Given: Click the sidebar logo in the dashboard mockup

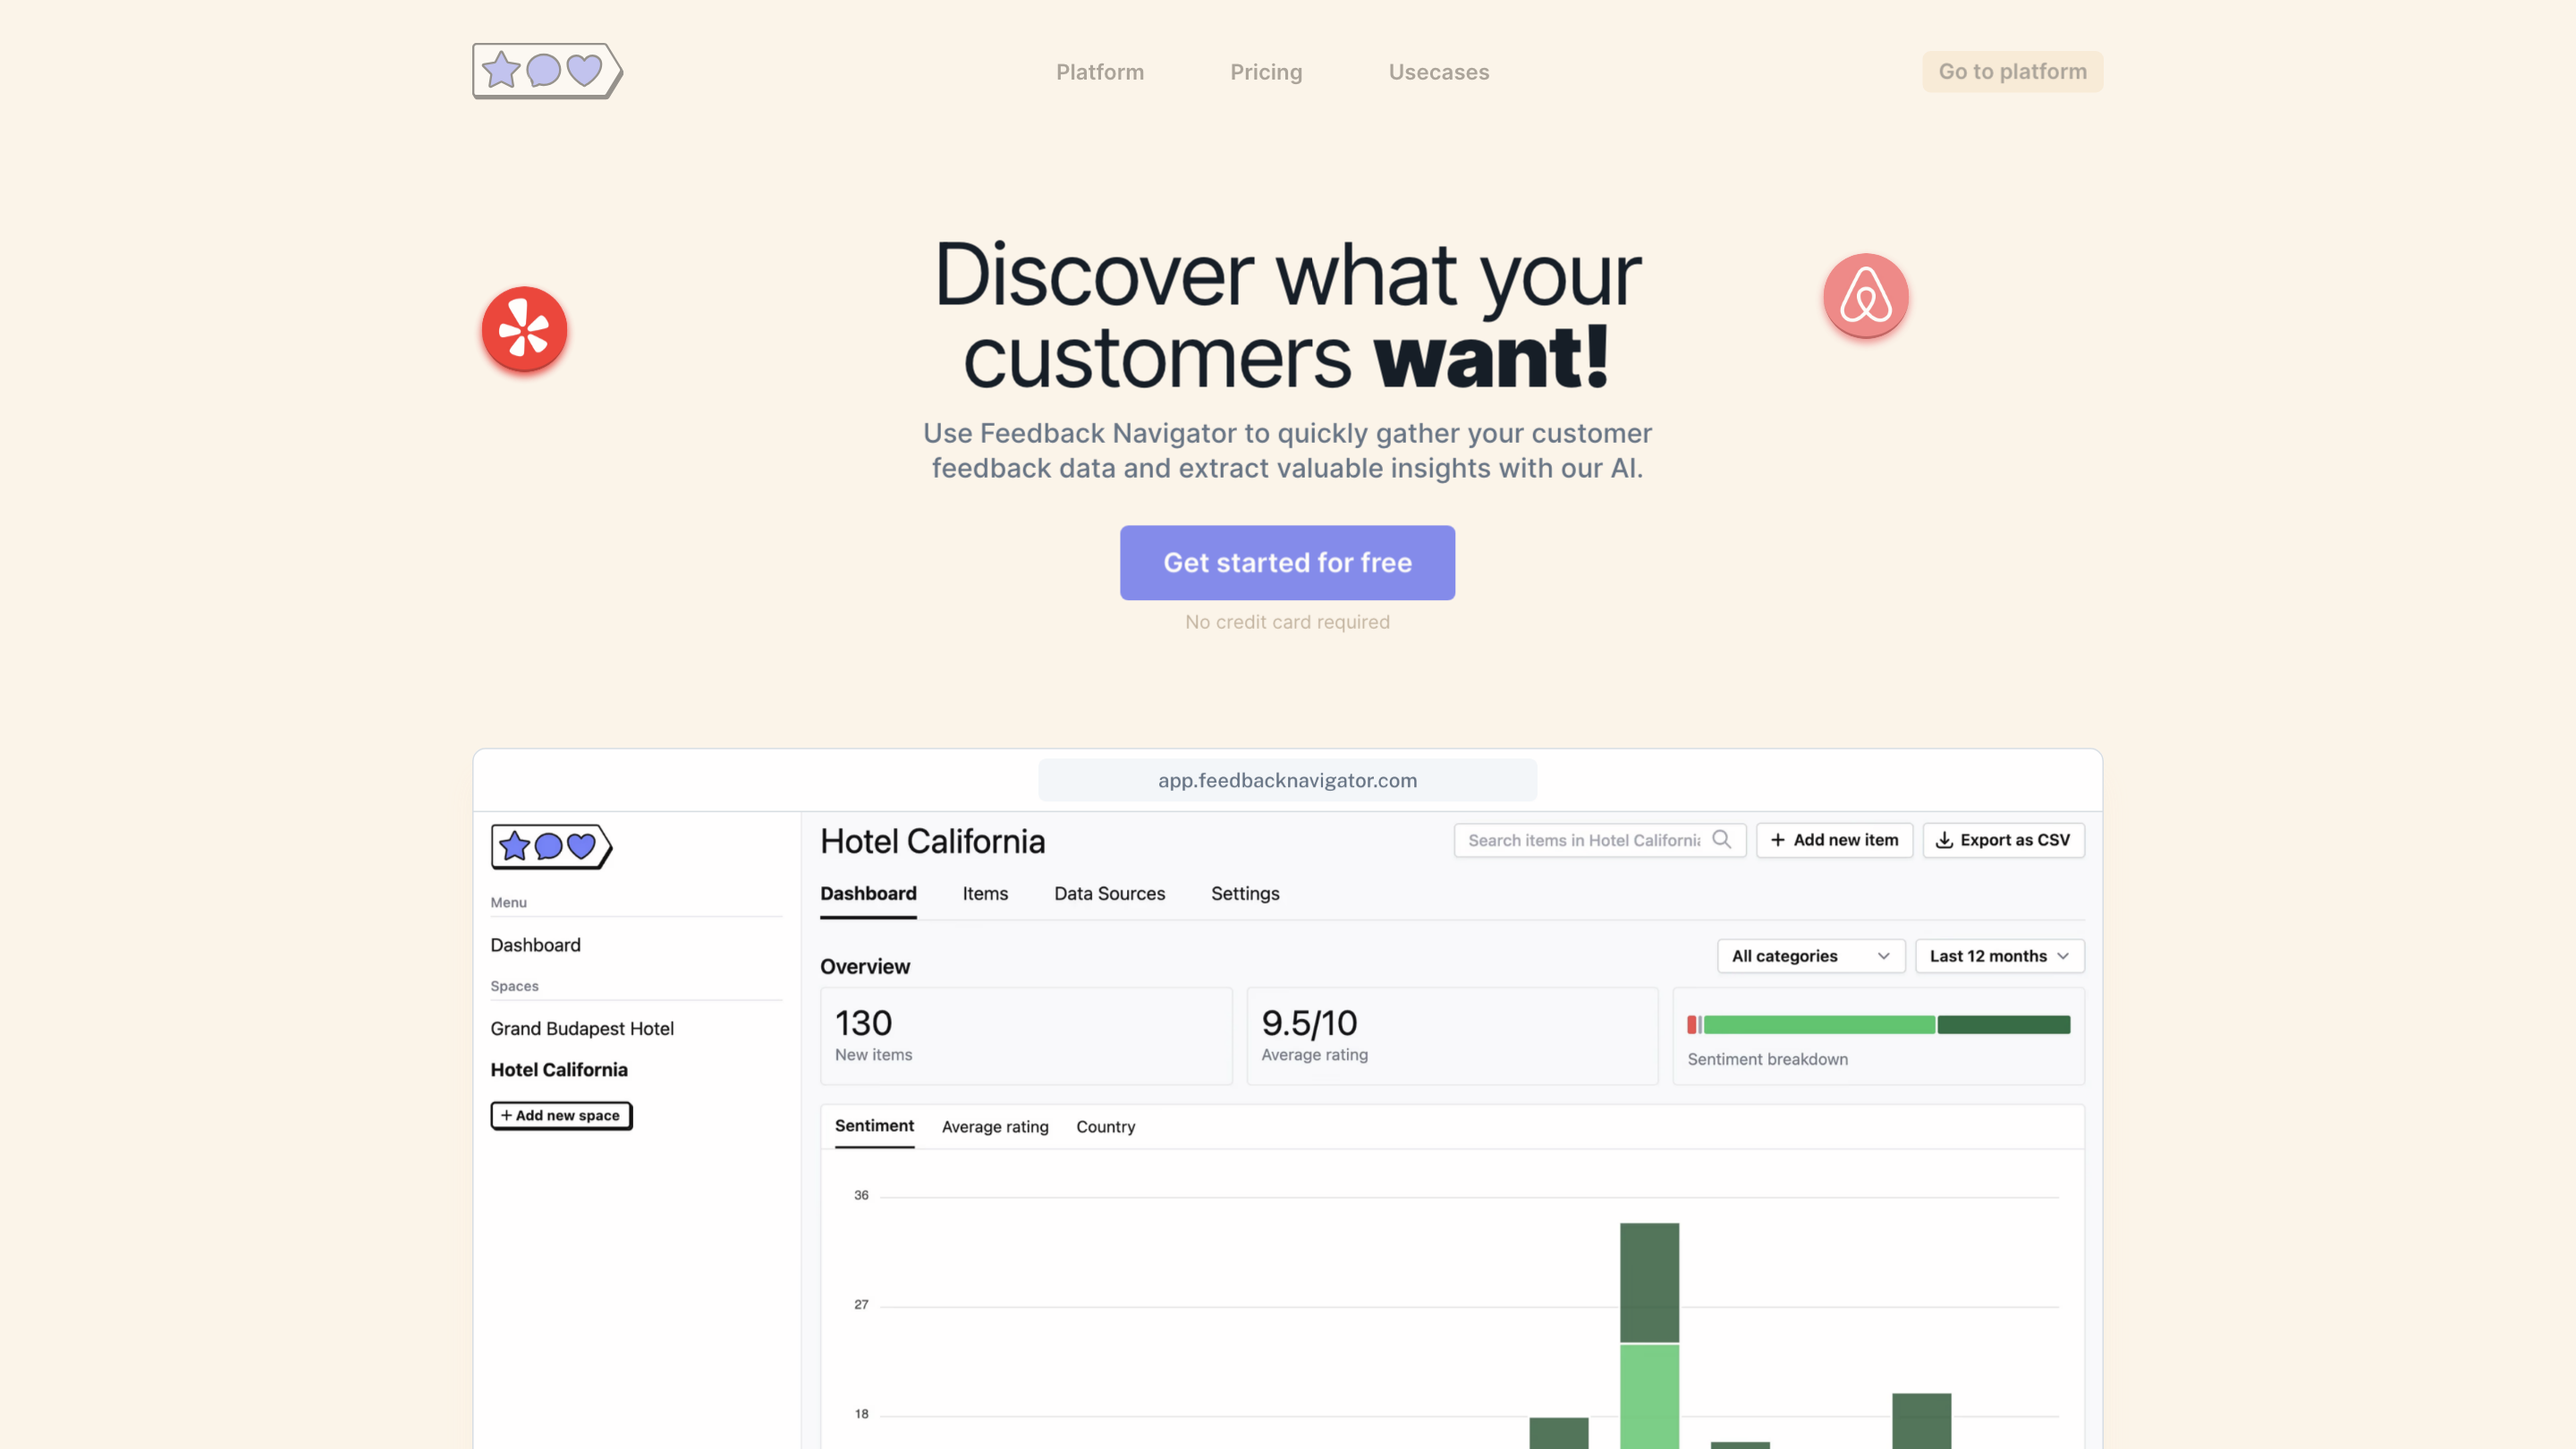Looking at the screenshot, I should [x=549, y=845].
